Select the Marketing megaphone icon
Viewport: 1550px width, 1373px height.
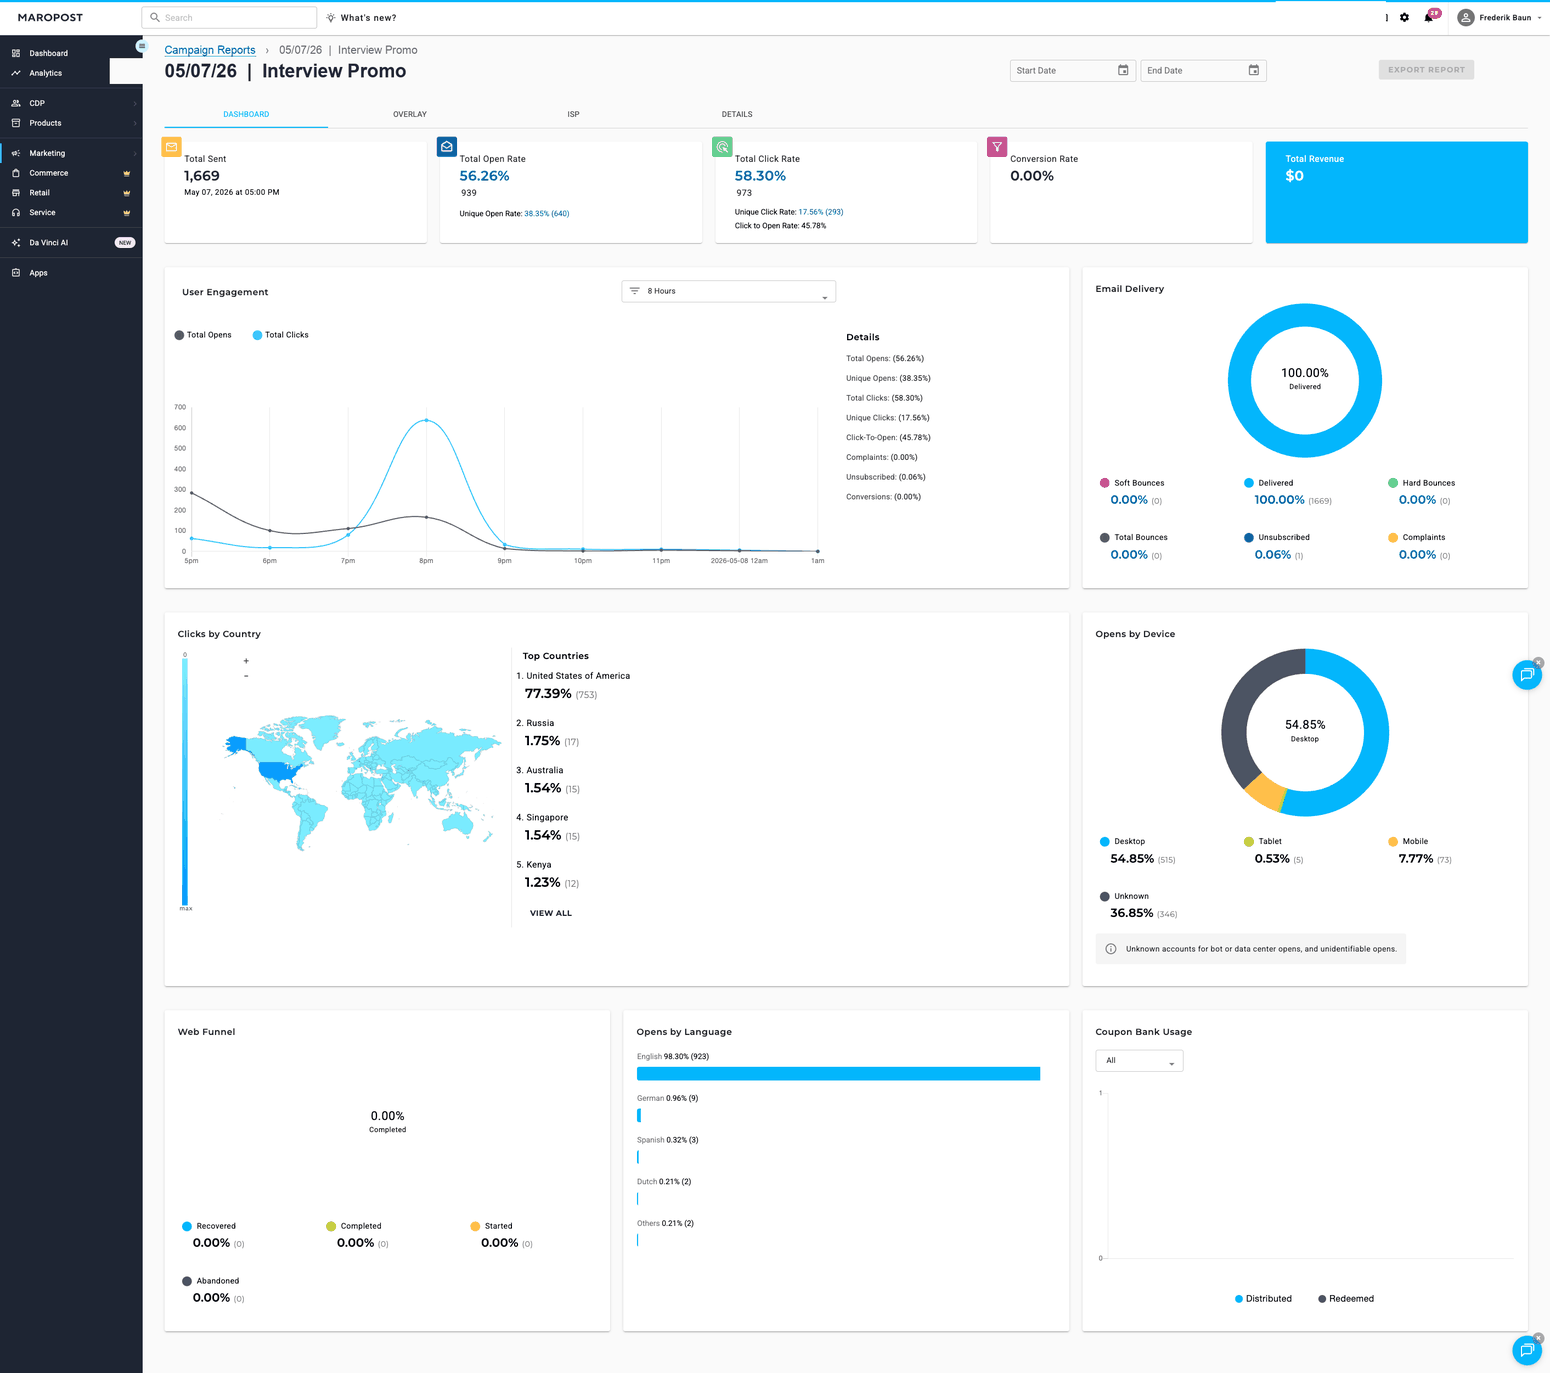pyautogui.click(x=16, y=153)
